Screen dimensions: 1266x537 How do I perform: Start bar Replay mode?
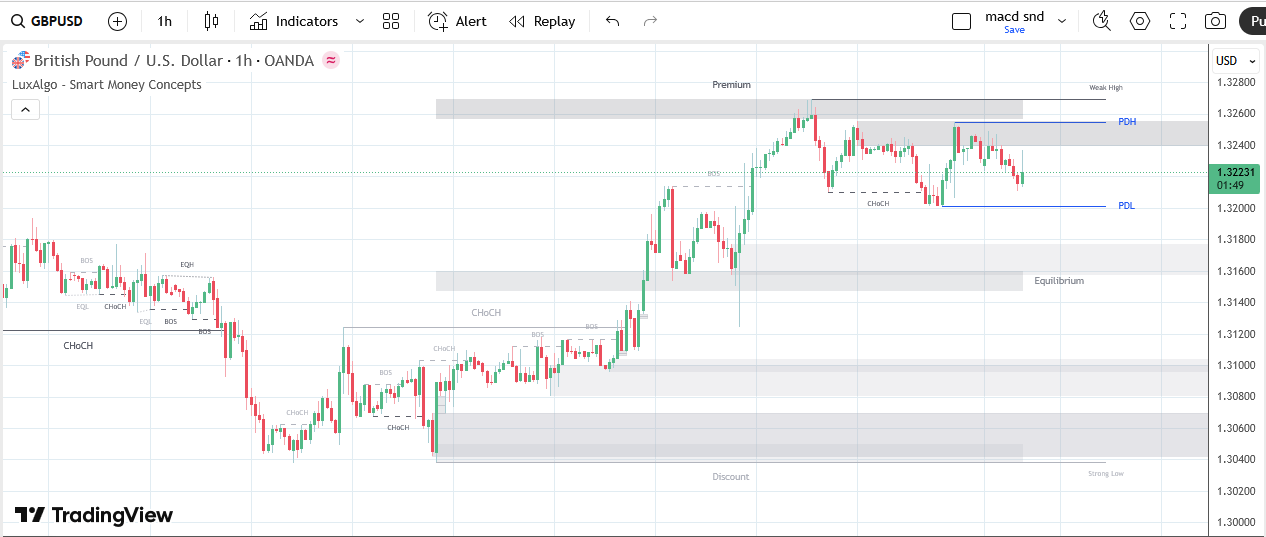pos(542,21)
